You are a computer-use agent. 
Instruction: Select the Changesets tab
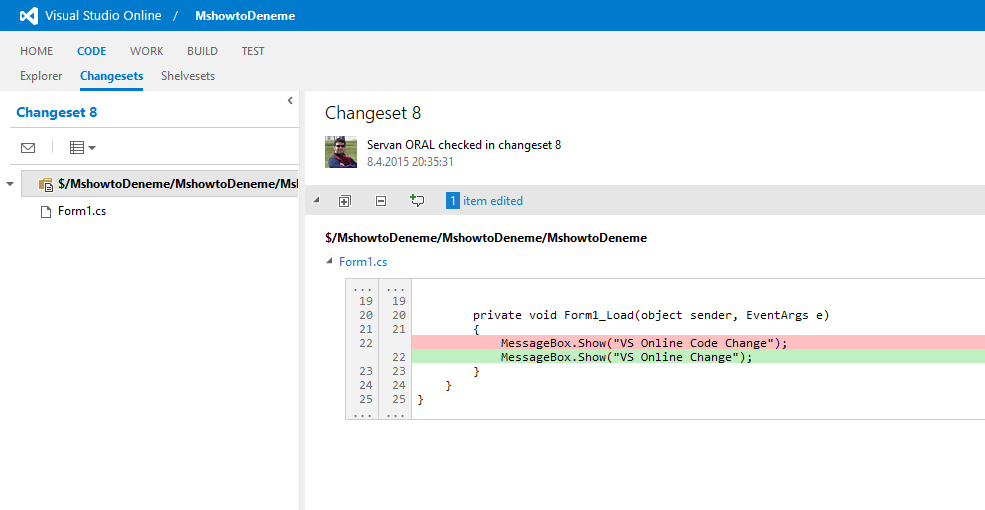pos(111,76)
